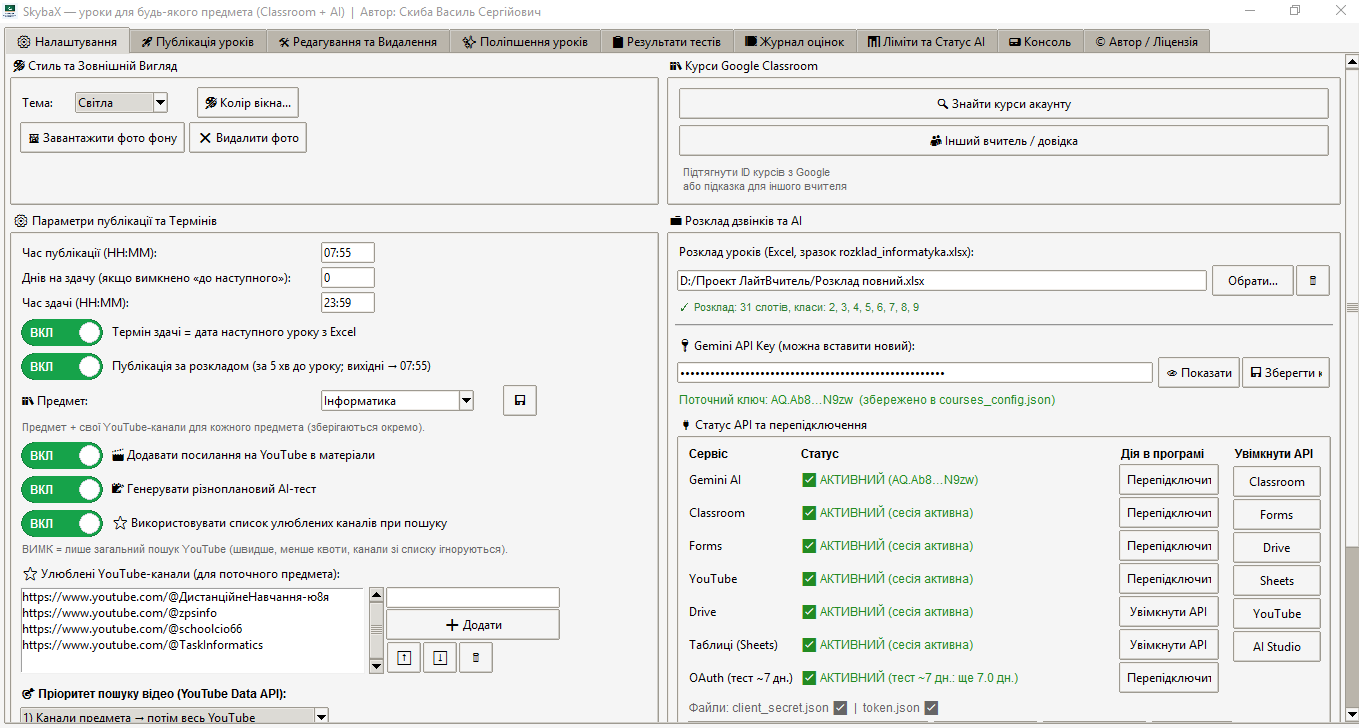This screenshot has width=1359, height=728.
Task: Toggle 'Використовувати список улюблених каналів' switch
Action: tap(62, 523)
